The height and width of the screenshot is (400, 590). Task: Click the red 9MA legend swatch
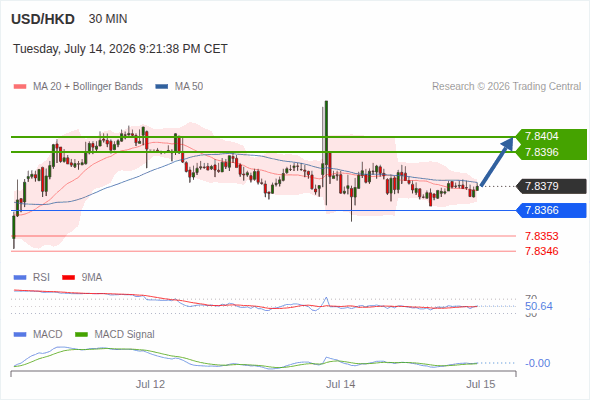[68, 278]
